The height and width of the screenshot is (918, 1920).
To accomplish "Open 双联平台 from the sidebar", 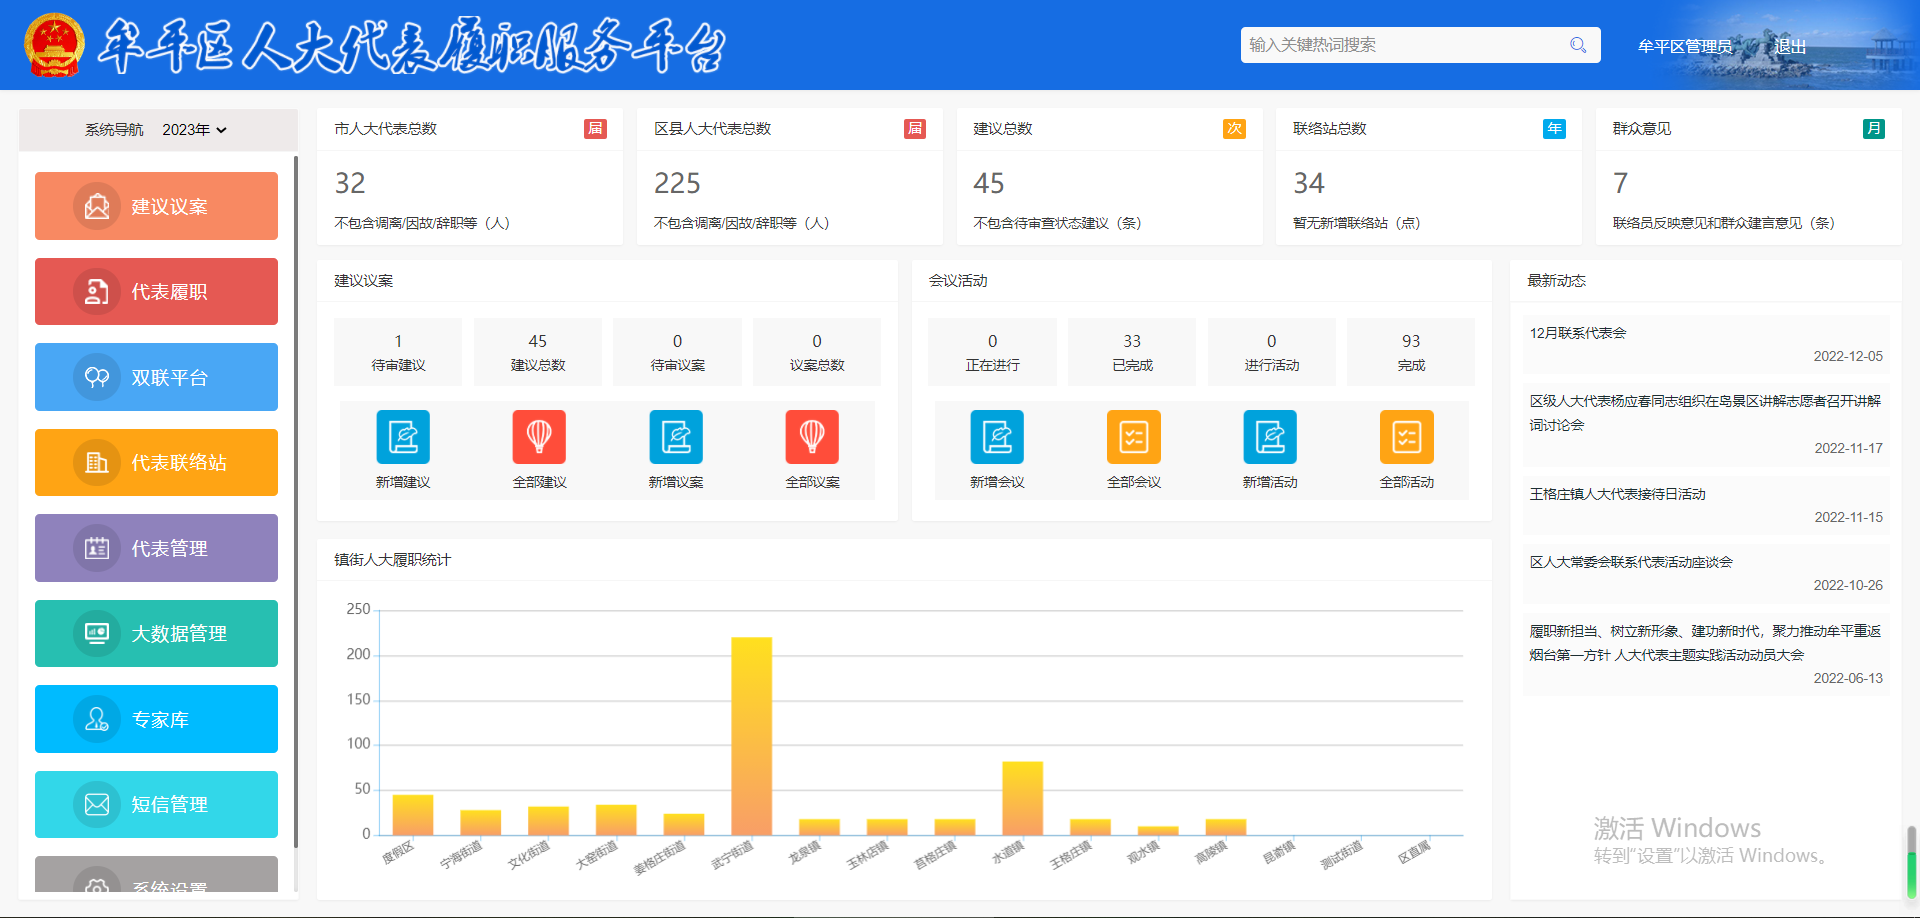I will (x=156, y=377).
